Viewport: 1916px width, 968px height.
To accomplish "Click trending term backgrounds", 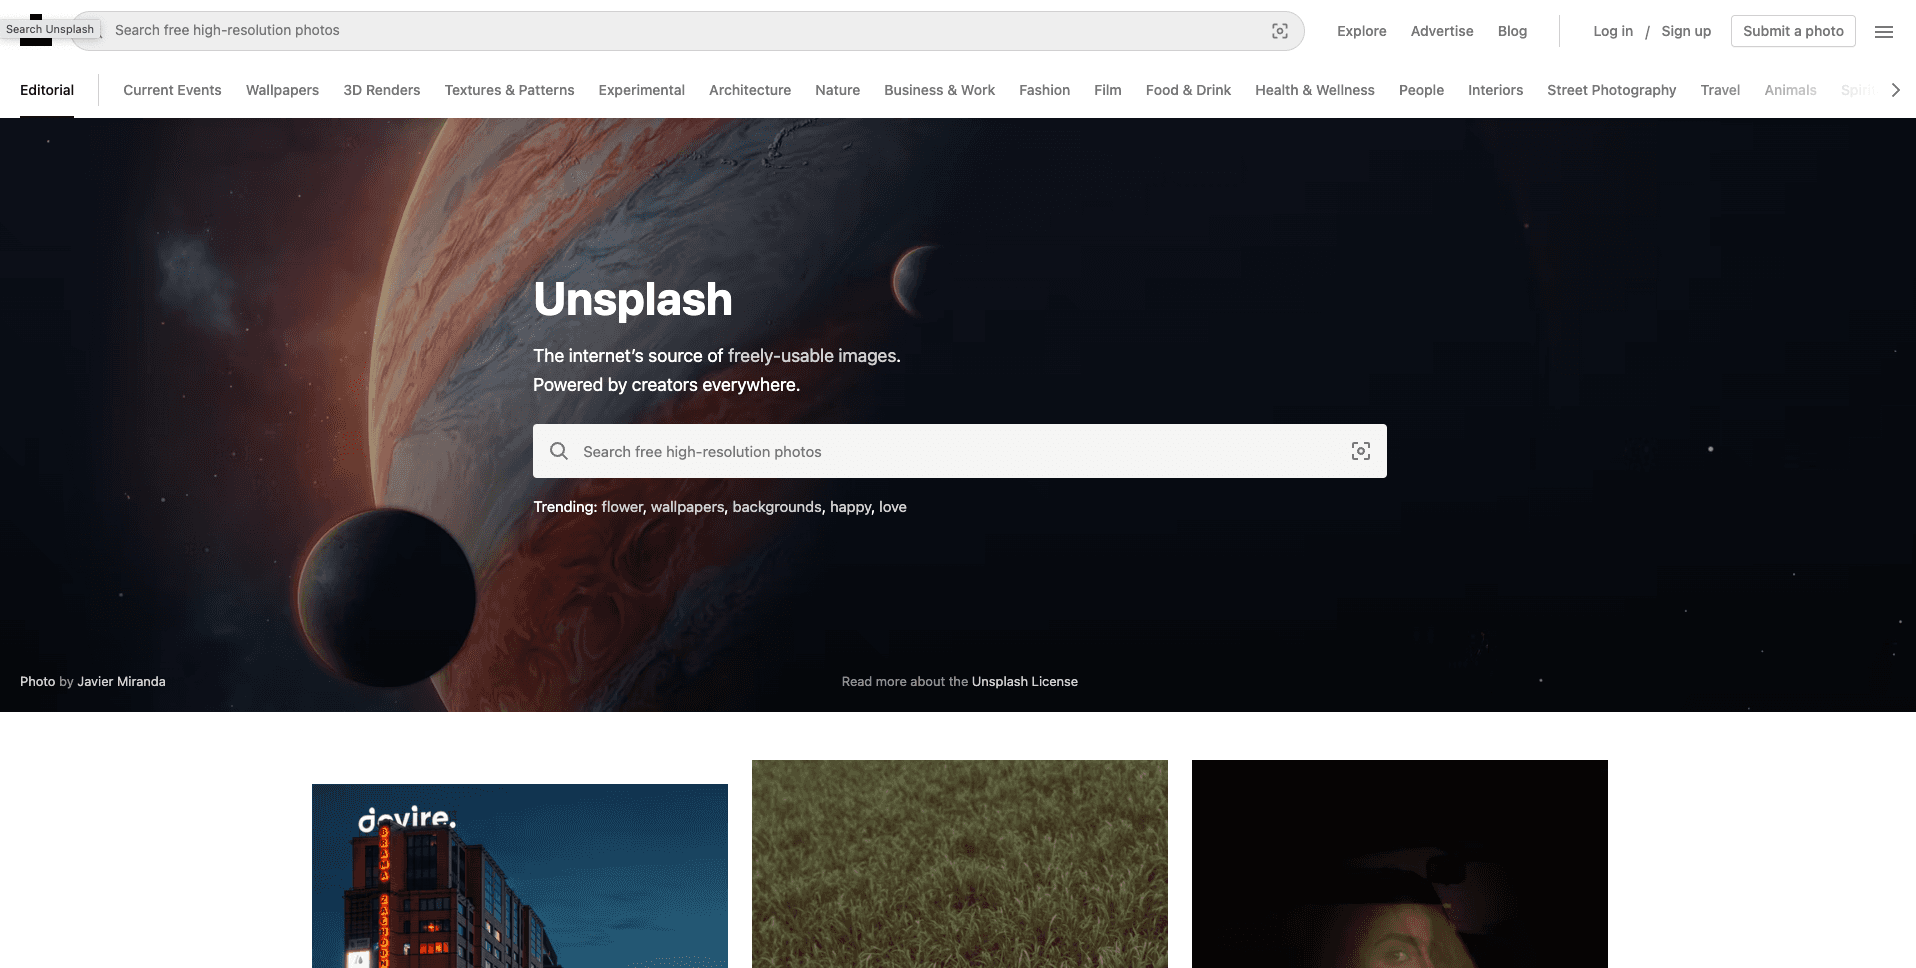I will coord(776,507).
